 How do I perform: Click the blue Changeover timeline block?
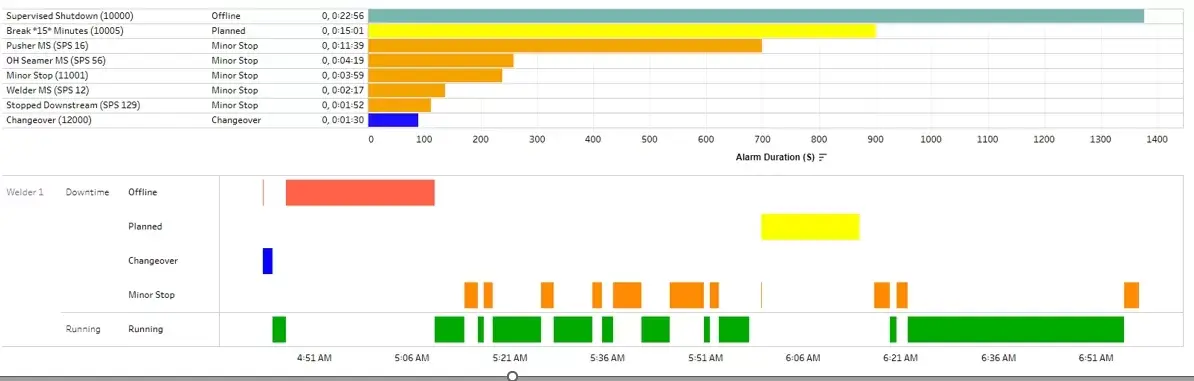click(x=267, y=261)
